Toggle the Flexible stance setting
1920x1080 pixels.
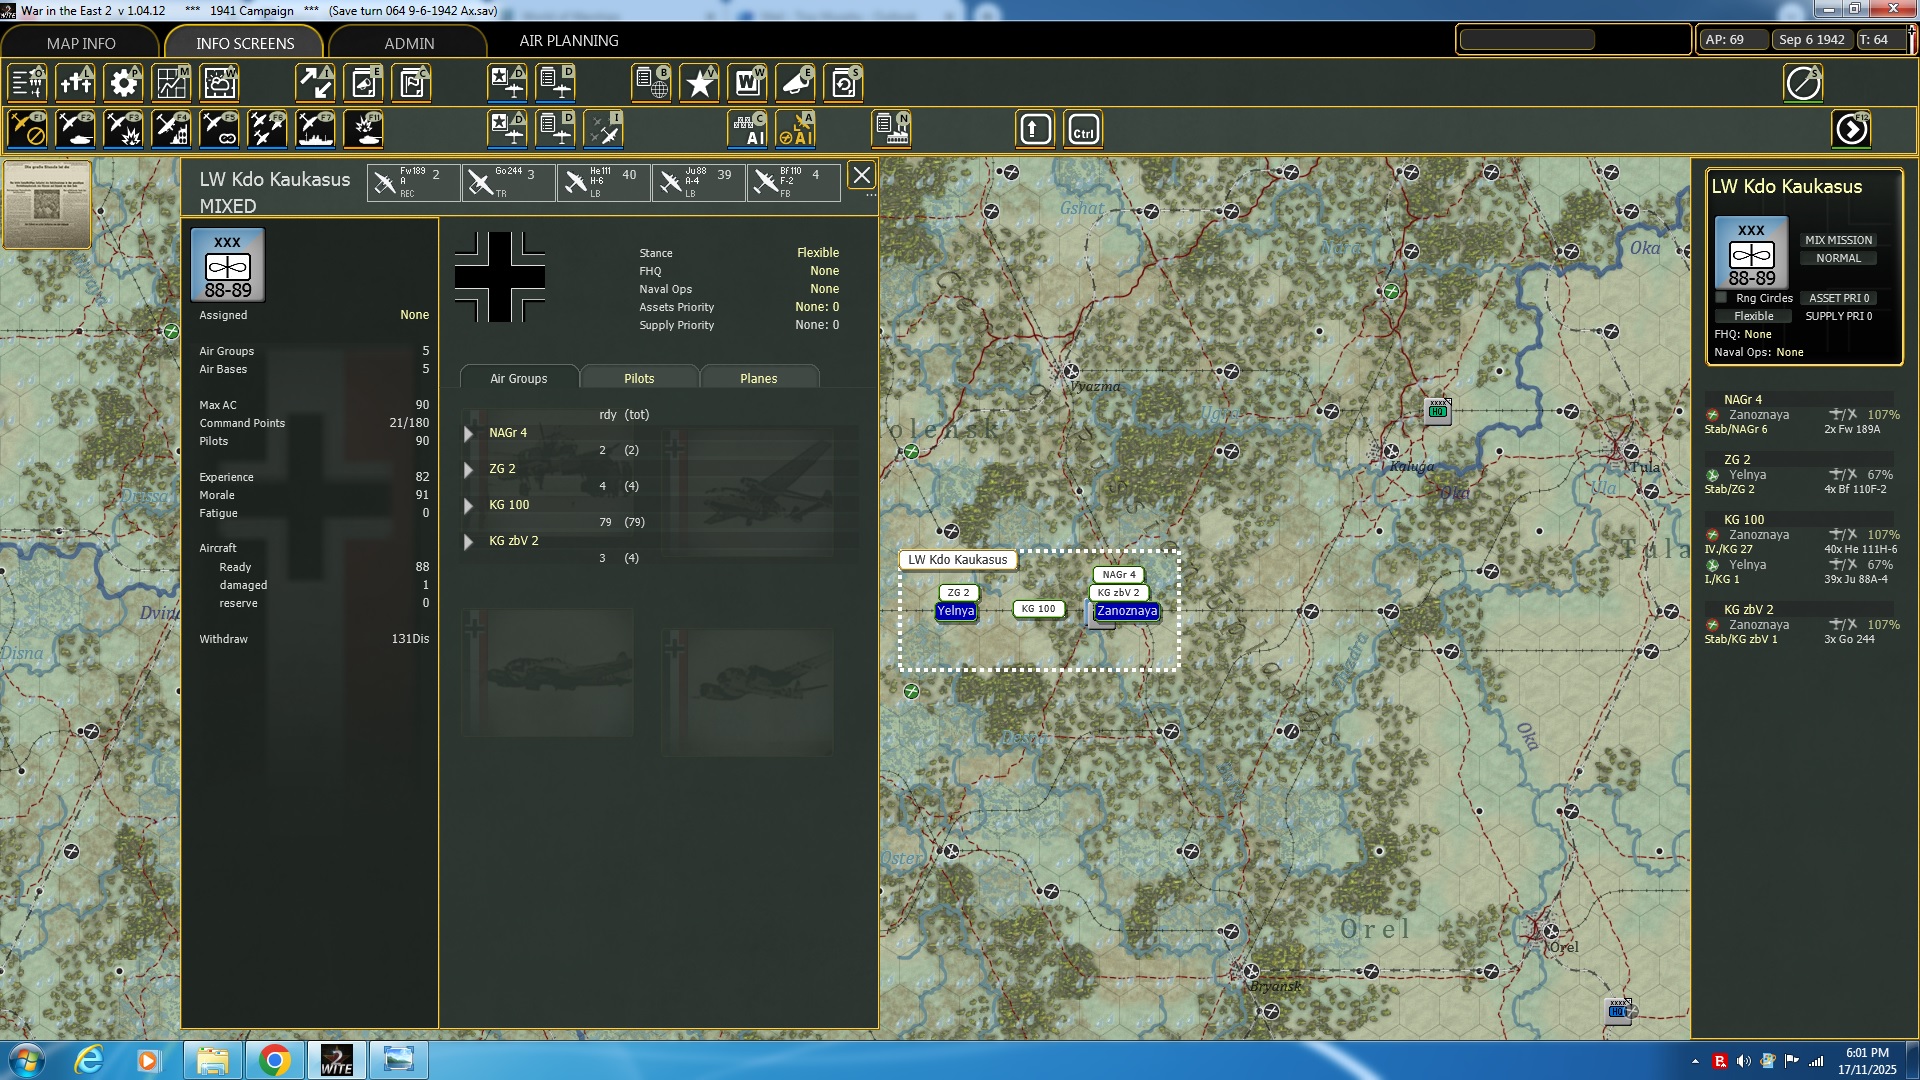click(x=1753, y=316)
